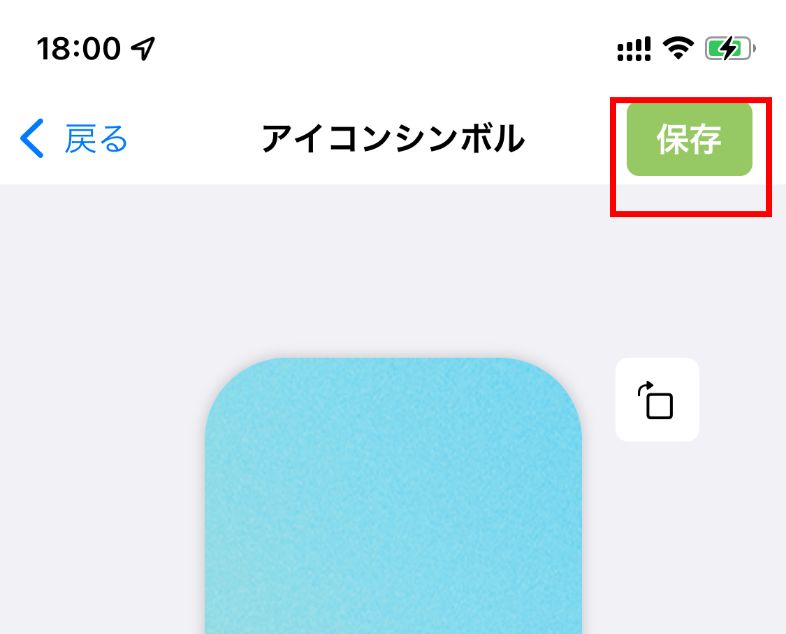
Task: Save the icon with the green 保存 button
Action: pyautogui.click(x=689, y=139)
